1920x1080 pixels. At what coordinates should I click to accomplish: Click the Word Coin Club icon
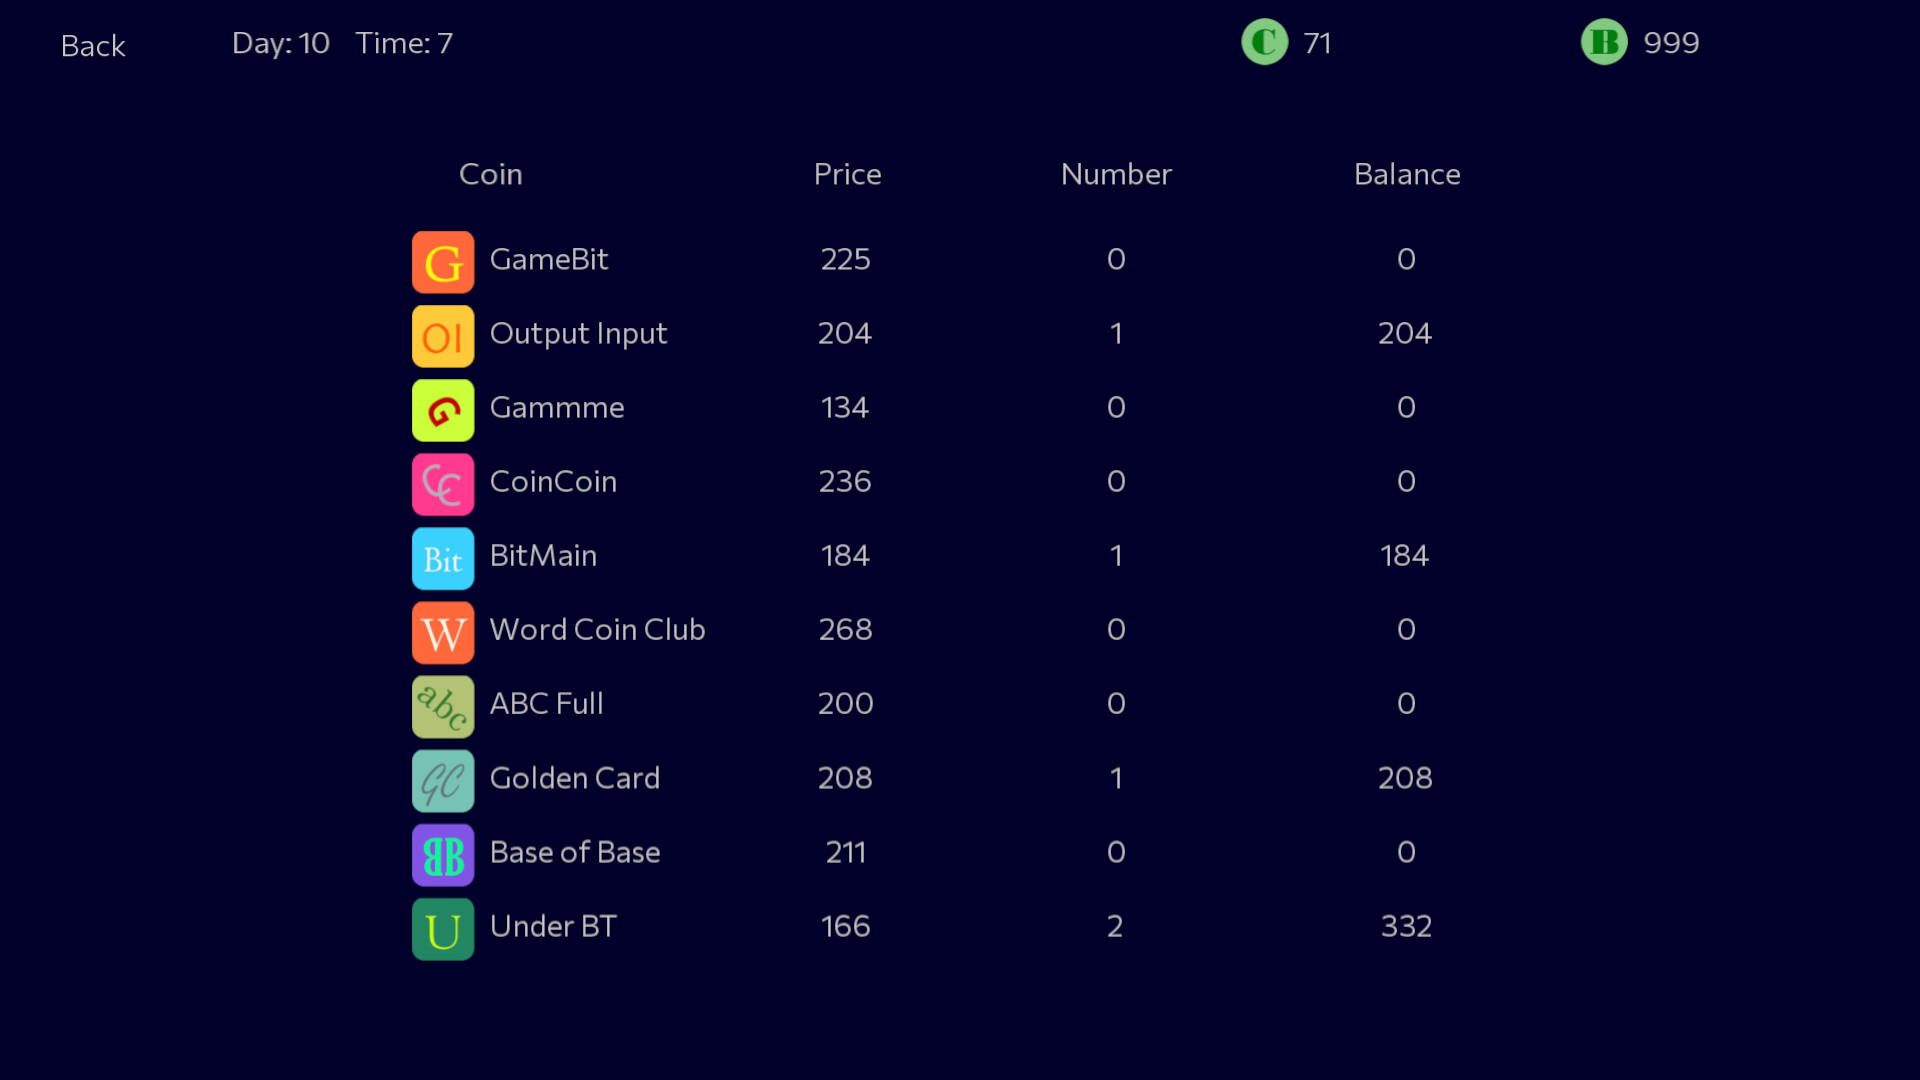[442, 631]
